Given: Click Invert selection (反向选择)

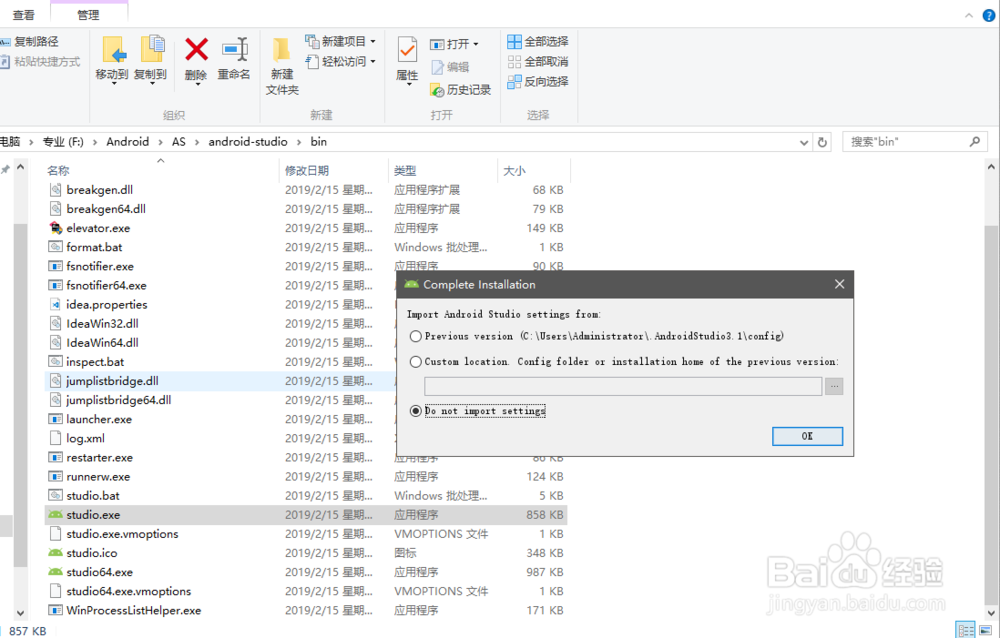Looking at the screenshot, I should [x=538, y=82].
